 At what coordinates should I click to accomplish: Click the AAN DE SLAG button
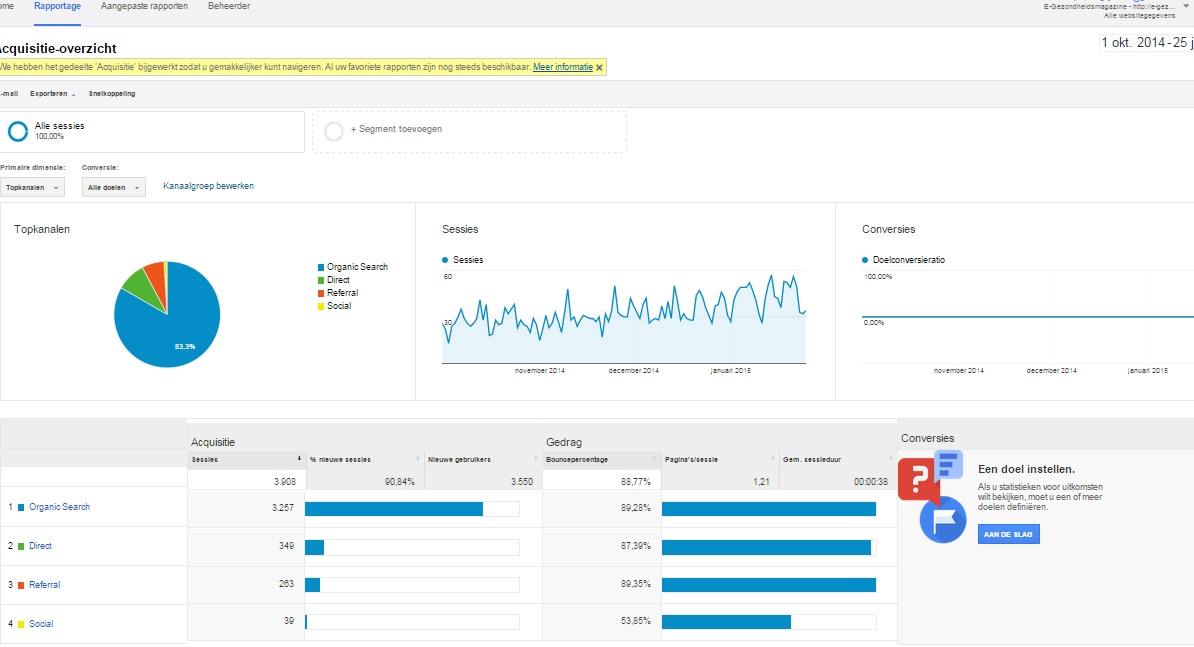tap(1008, 534)
